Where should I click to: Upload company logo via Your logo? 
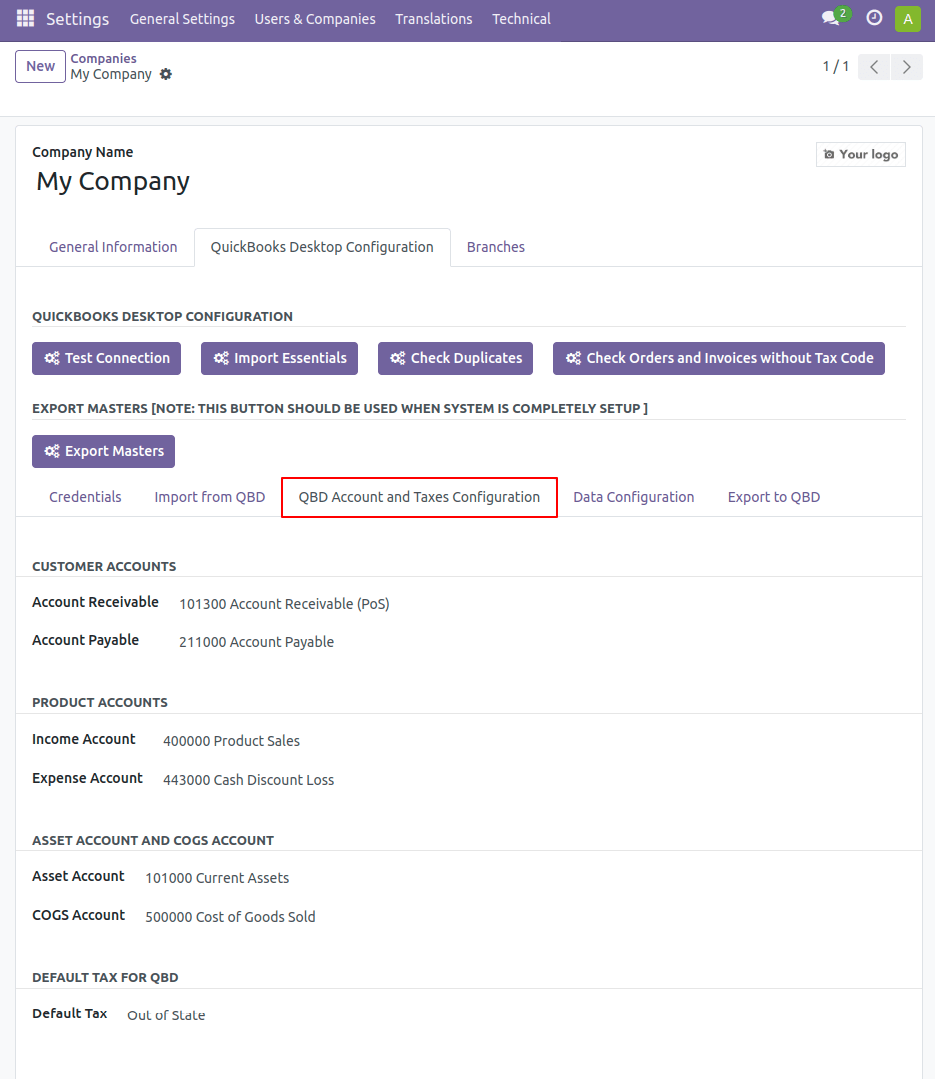point(861,154)
